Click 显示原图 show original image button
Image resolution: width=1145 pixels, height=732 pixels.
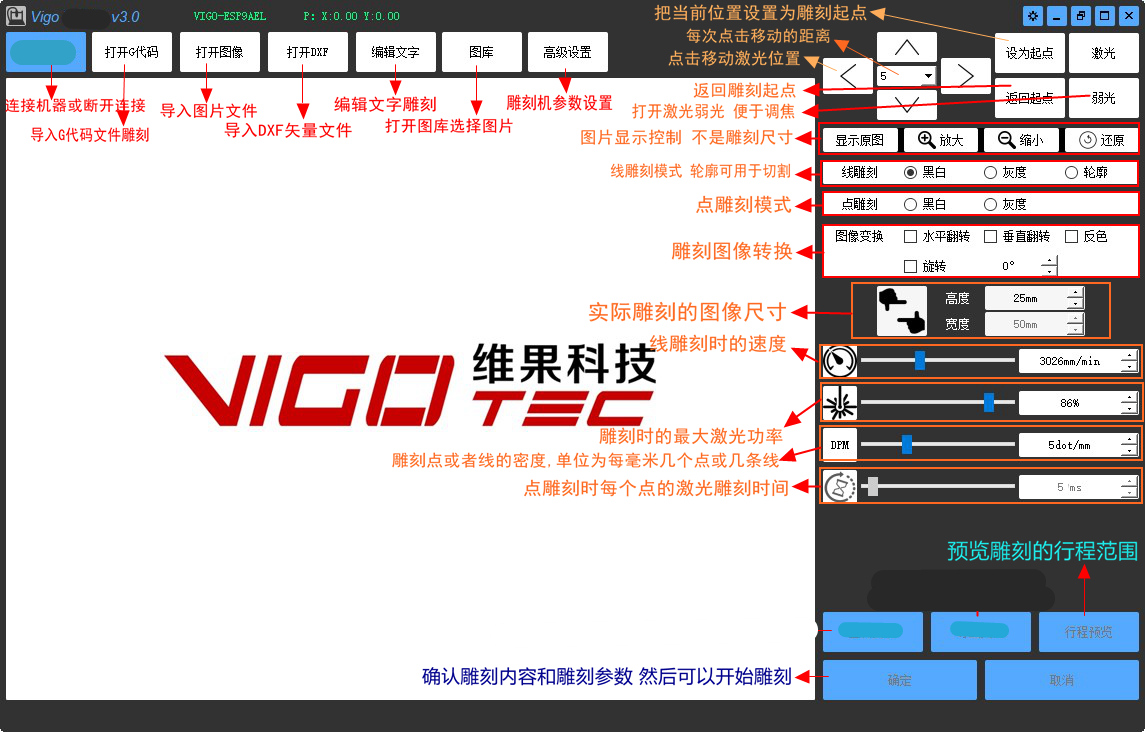(859, 140)
